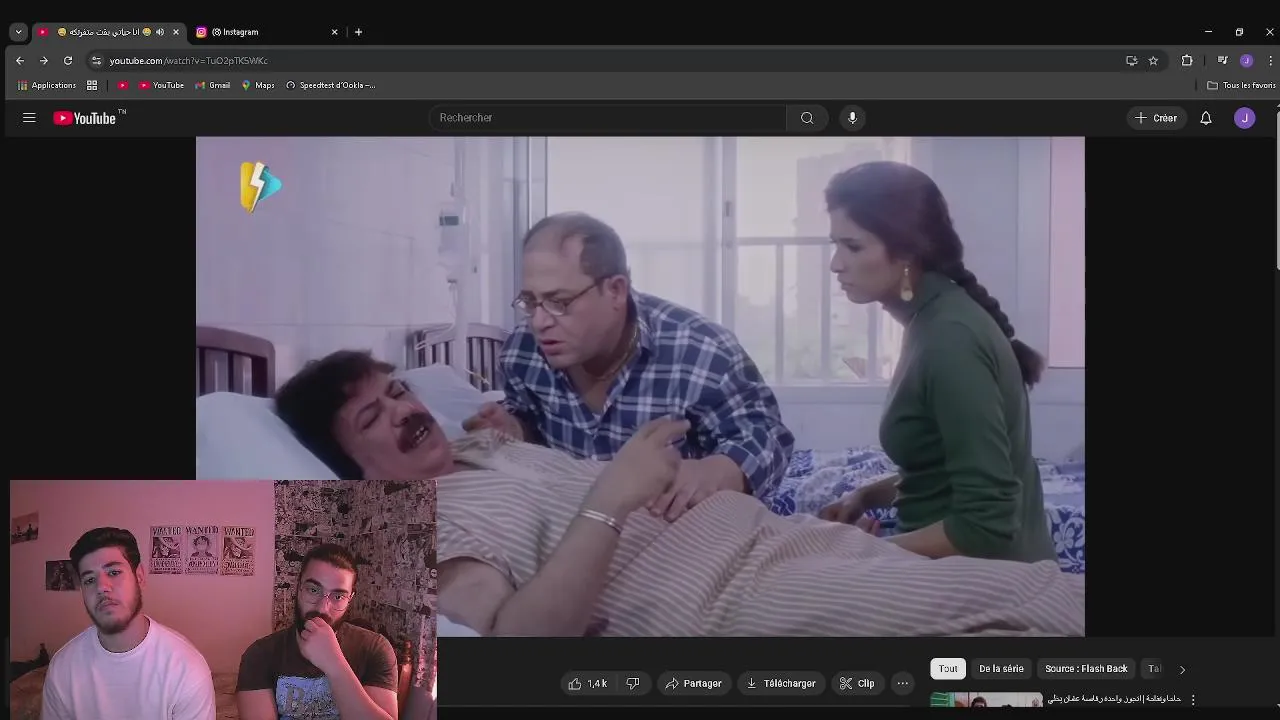The width and height of the screenshot is (1280, 720).
Task: Switch to the Instagram tab
Action: pos(265,32)
